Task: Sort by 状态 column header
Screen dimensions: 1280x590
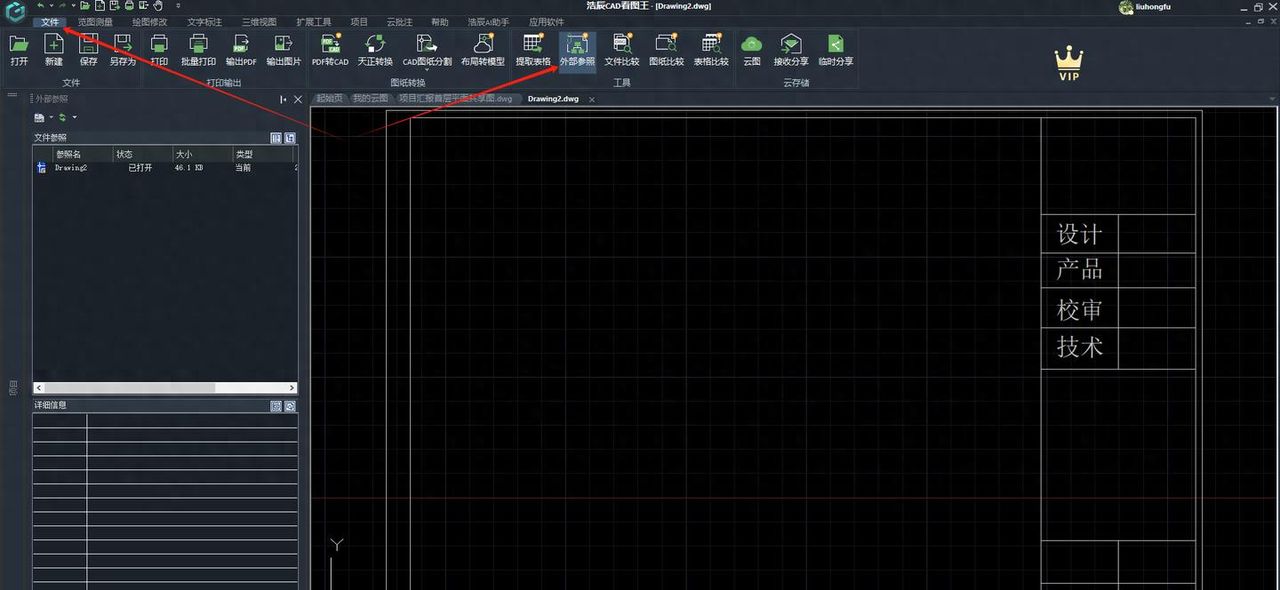Action: 143,154
